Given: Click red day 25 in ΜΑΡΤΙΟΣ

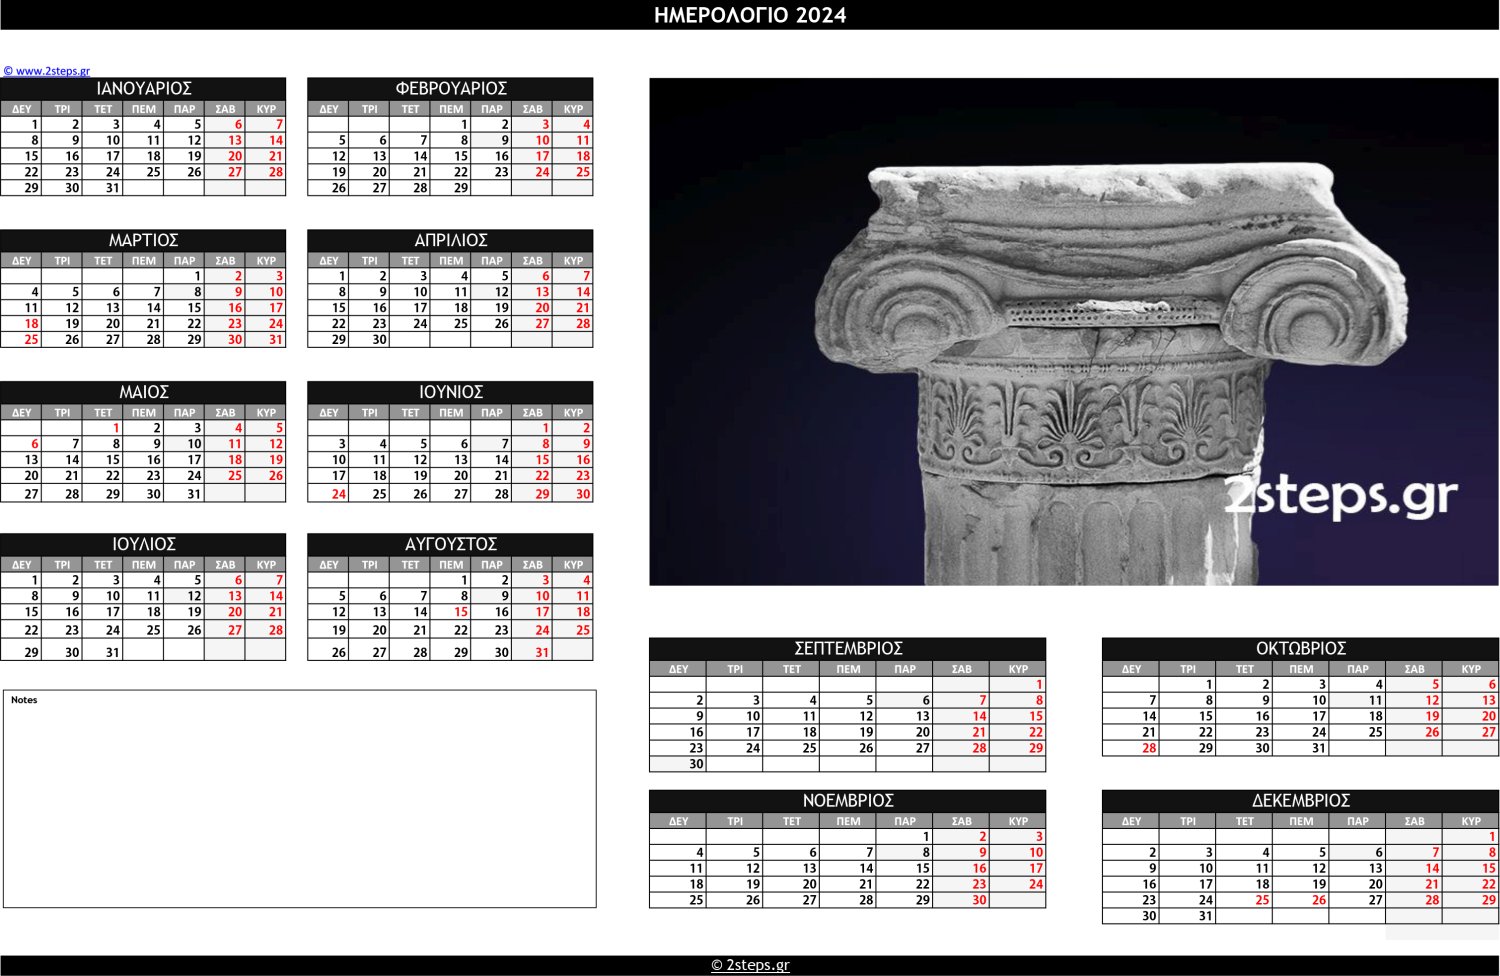Looking at the screenshot, I should pos(21,340).
